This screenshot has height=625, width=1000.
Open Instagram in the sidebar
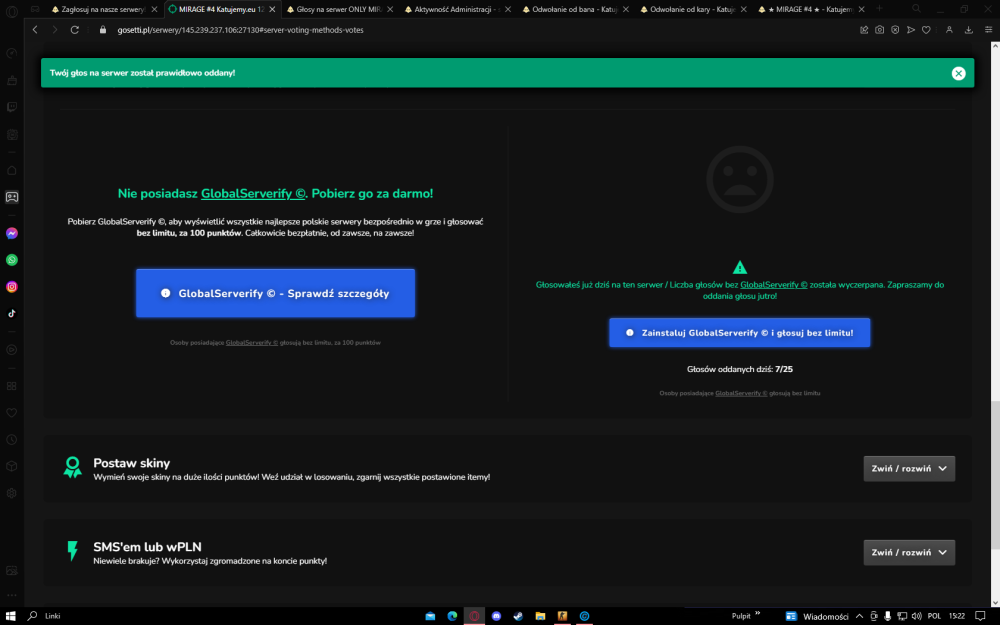(11, 287)
